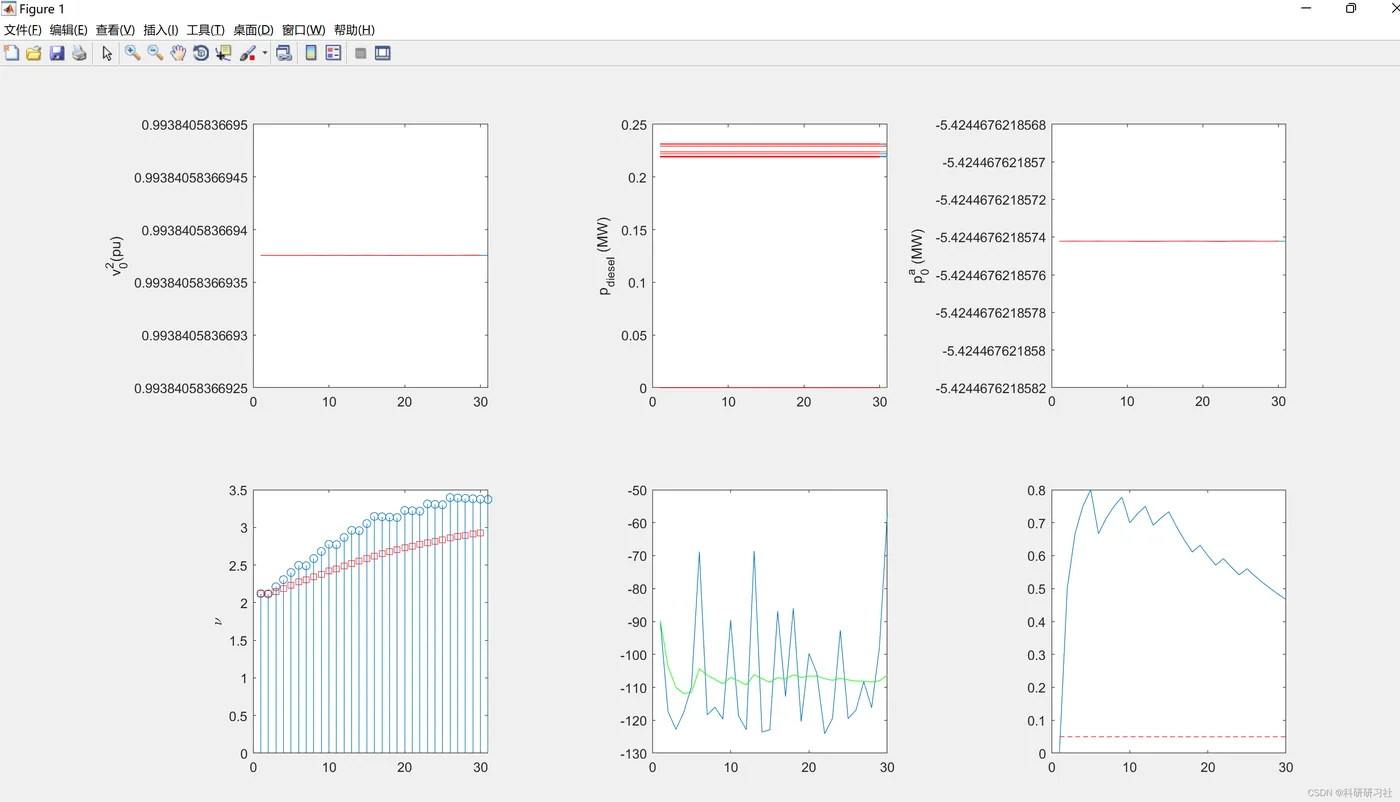This screenshot has width=1400, height=802.
Task: Open the 文件(F) menu
Action: click(23, 30)
